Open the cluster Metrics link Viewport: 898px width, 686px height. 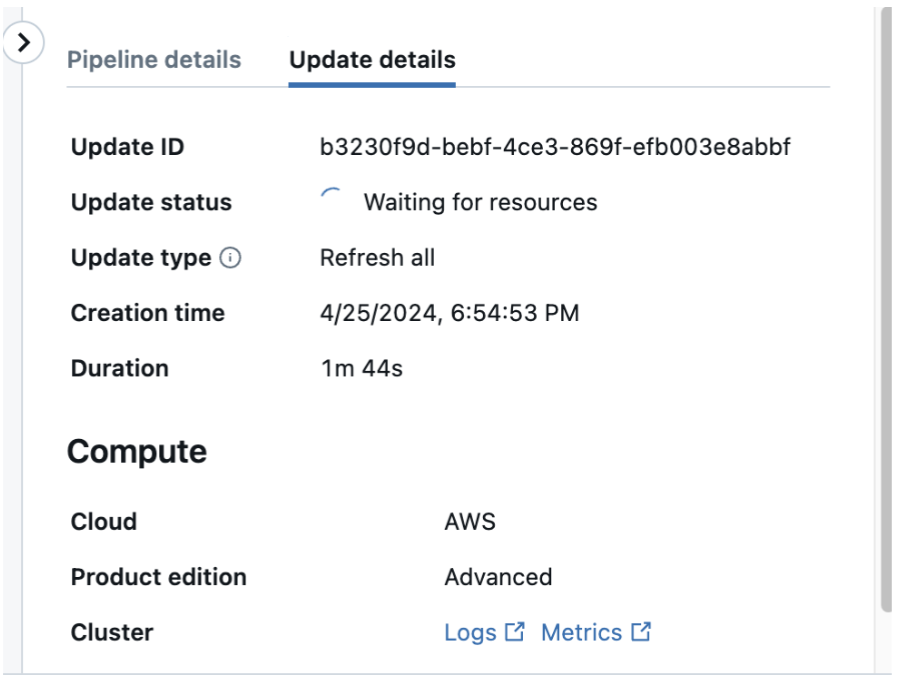[x=581, y=633]
